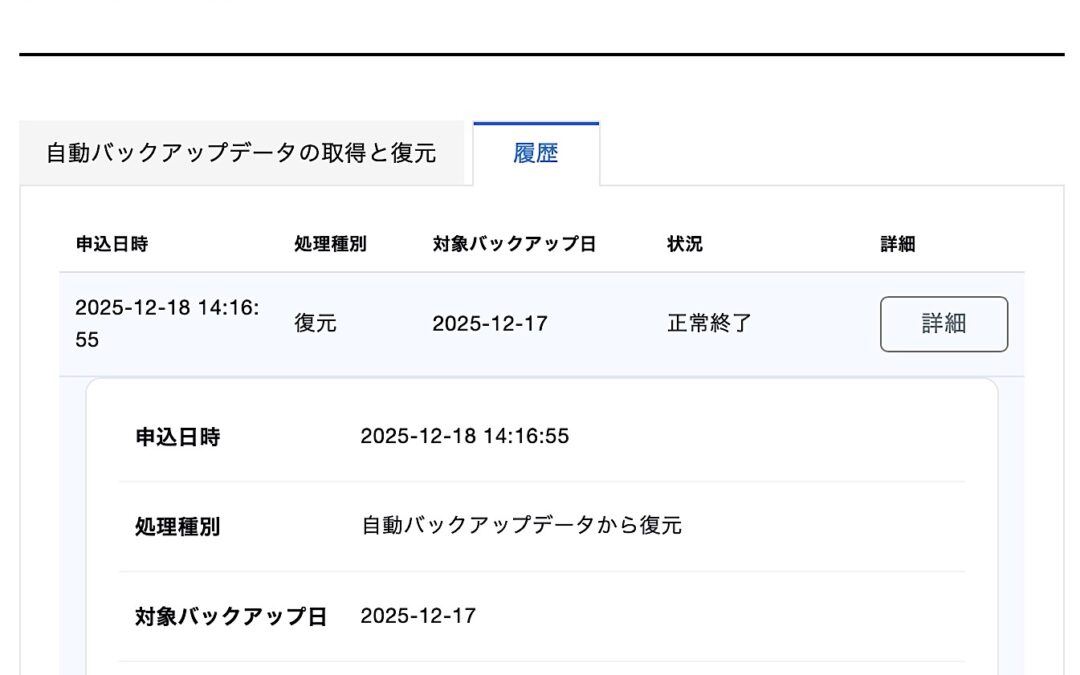Select the history row dated 2025-12-18 14:16:55
The width and height of the screenshot is (1080, 675).
pos(400,322)
